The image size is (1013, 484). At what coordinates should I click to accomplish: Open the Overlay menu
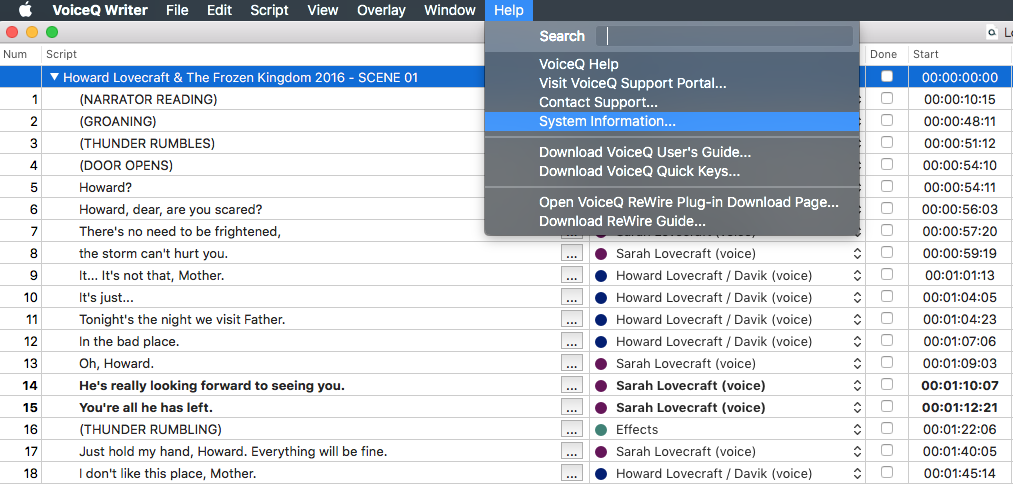pos(381,10)
